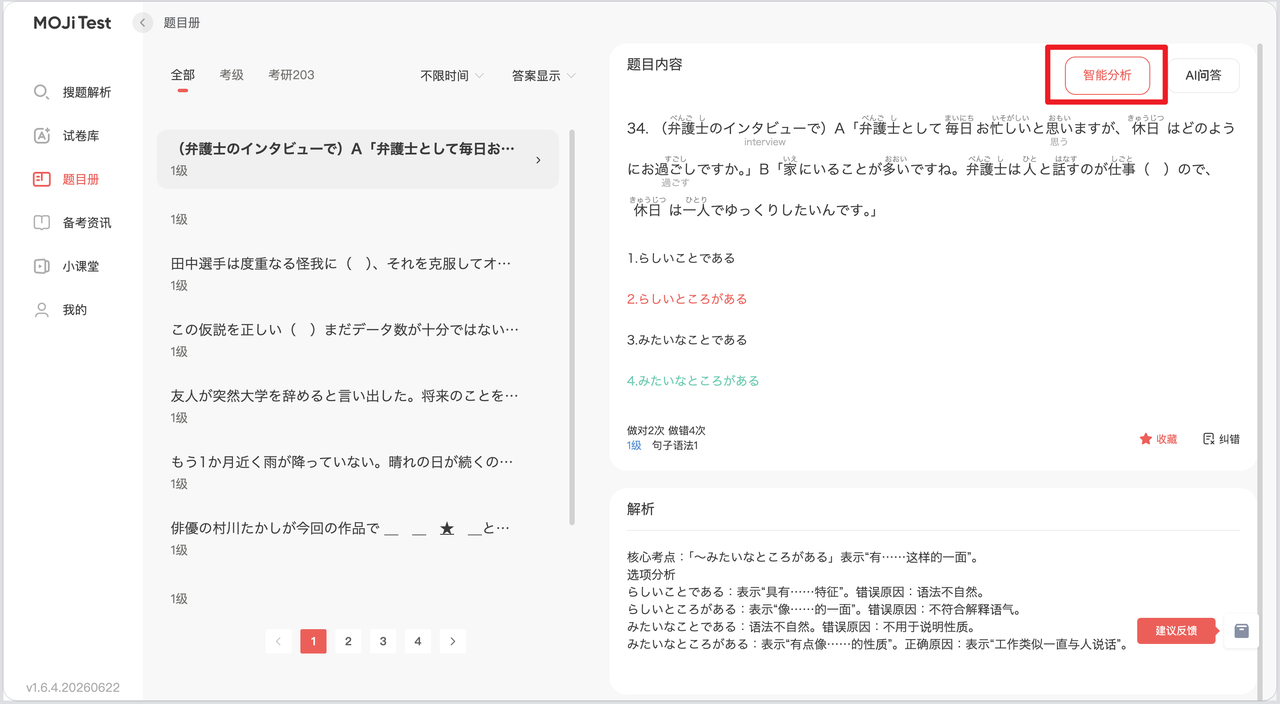Click the 小课堂 sidebar icon

coord(41,266)
